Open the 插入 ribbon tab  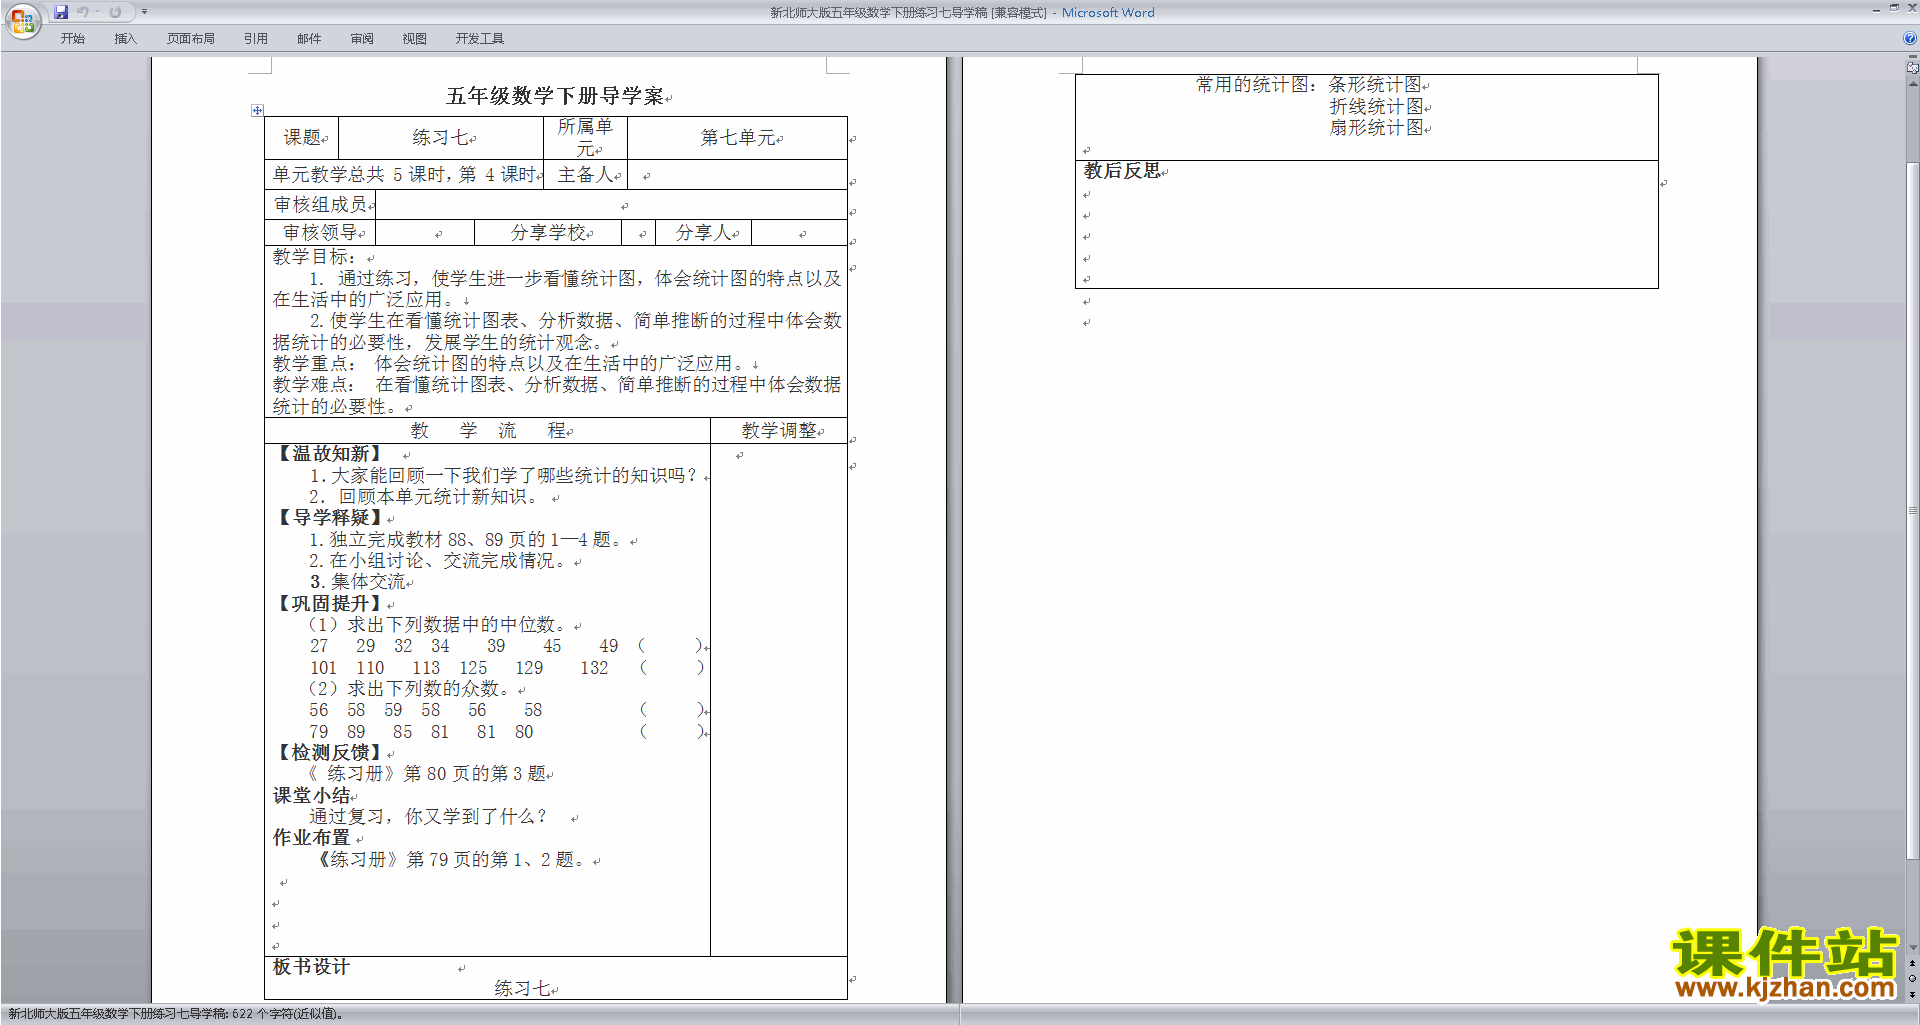pos(125,39)
